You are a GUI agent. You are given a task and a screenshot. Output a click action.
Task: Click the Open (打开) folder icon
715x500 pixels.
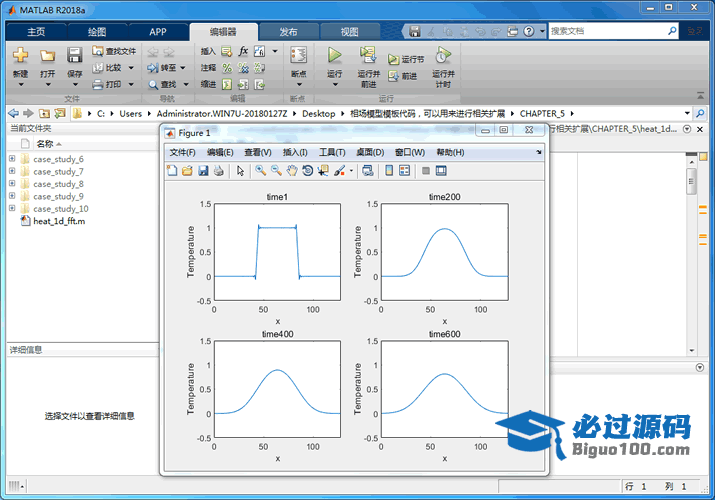(47, 56)
